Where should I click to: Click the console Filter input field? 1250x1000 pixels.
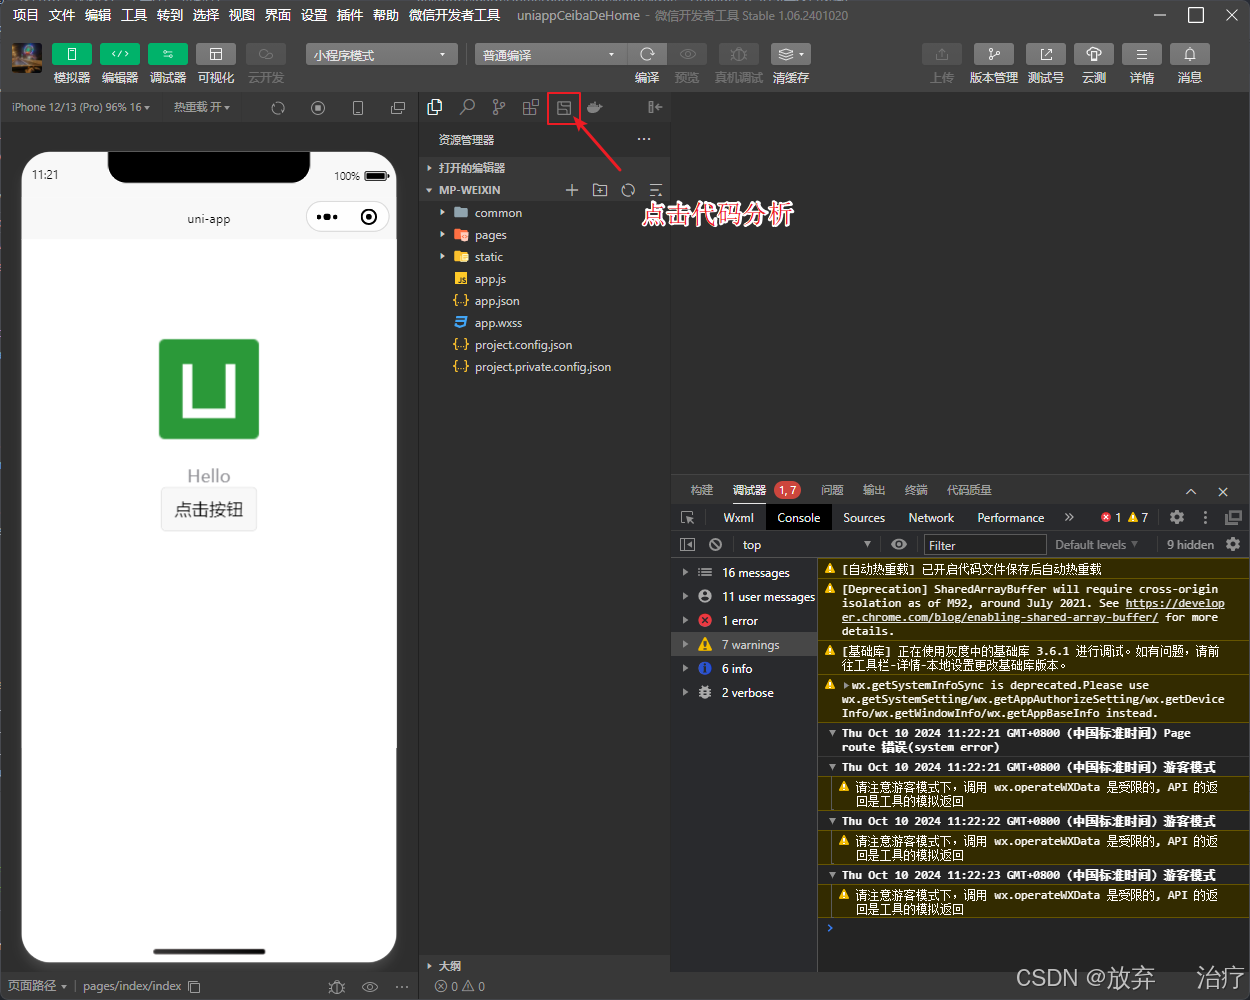985,545
